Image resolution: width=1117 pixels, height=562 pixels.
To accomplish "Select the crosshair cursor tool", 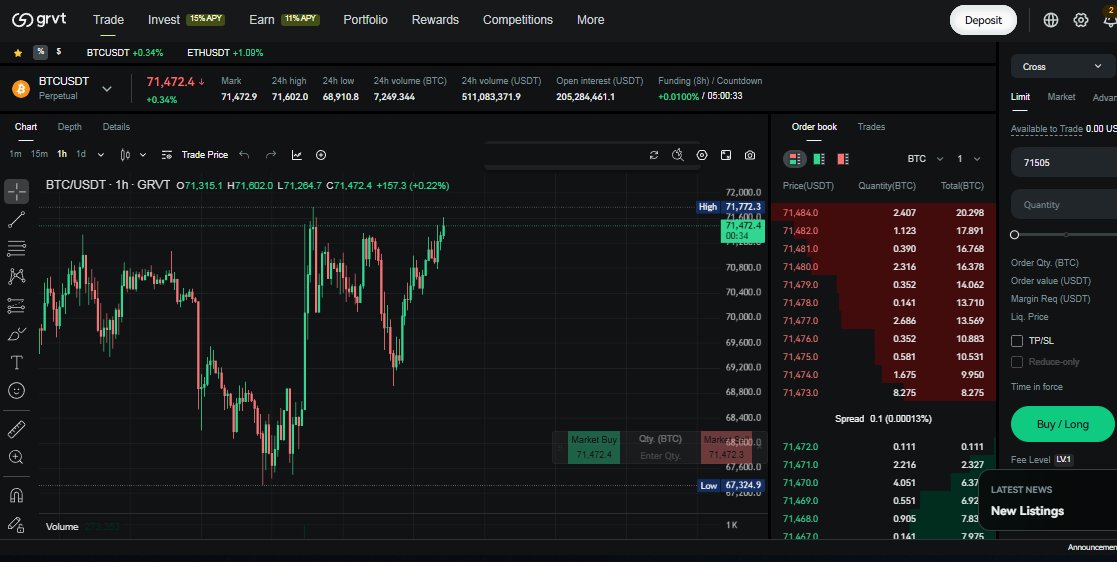I will 16,191.
